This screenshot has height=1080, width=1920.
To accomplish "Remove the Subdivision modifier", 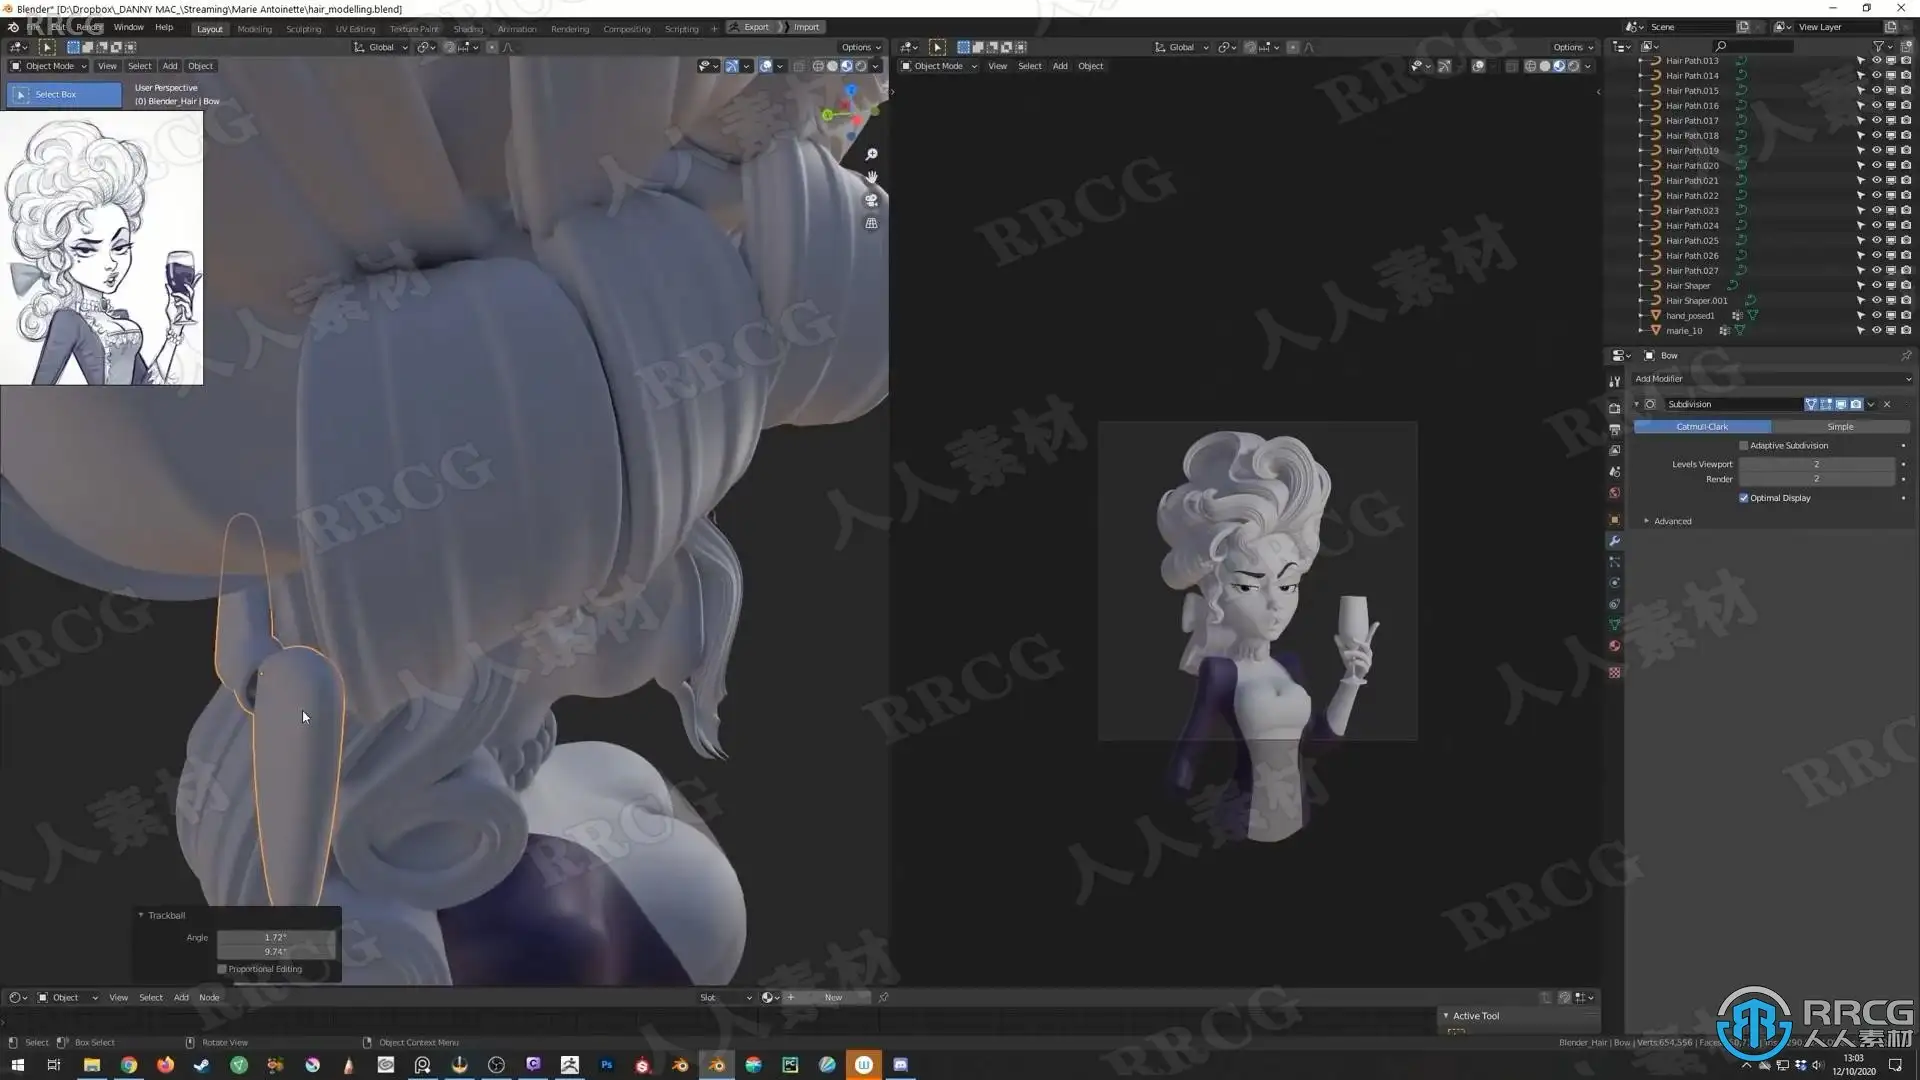I will click(1887, 404).
